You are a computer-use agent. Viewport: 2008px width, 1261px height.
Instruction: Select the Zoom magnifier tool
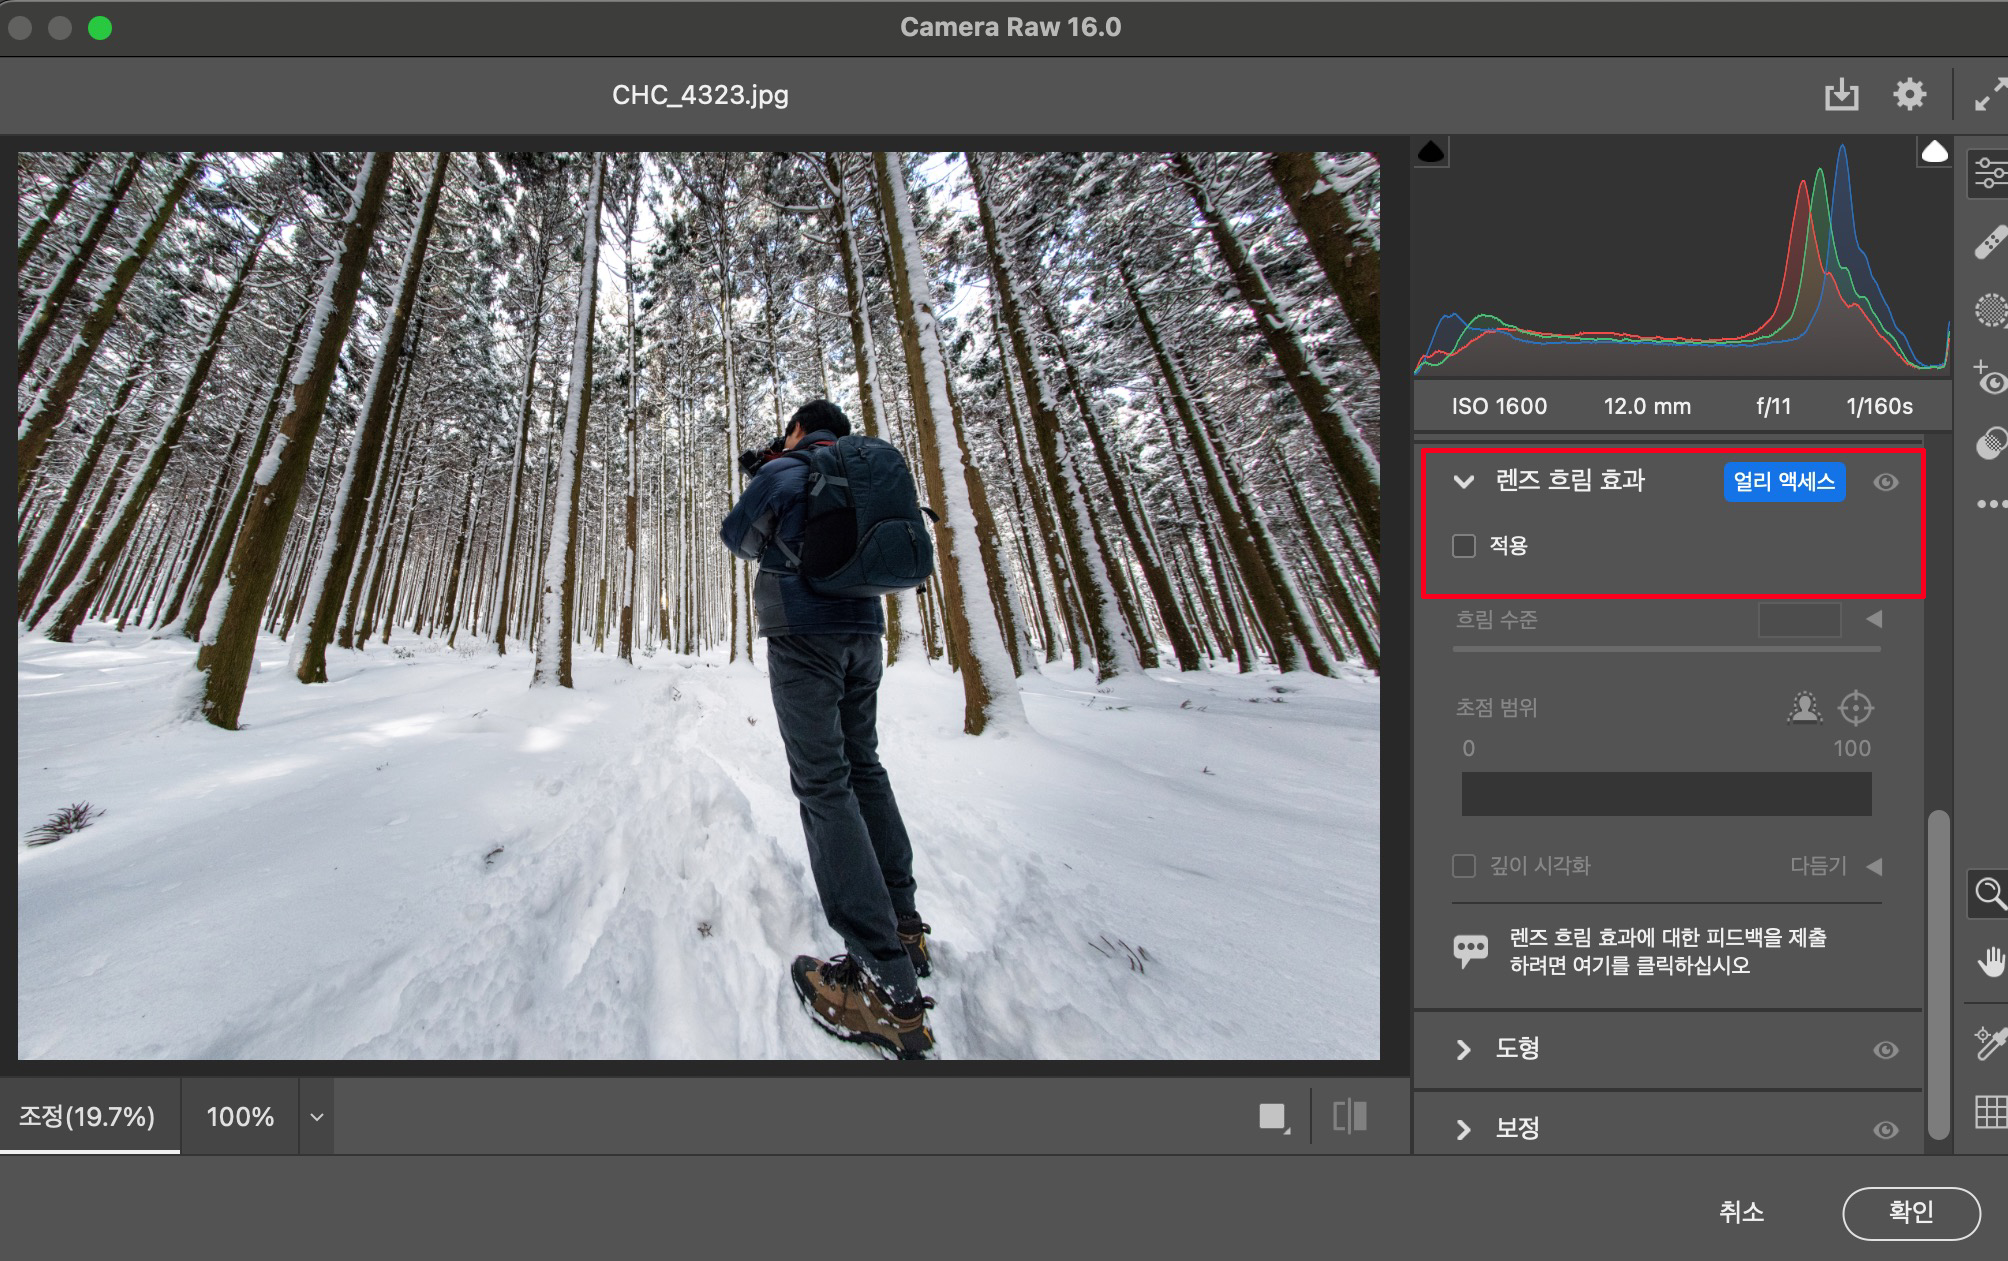pyautogui.click(x=1990, y=893)
